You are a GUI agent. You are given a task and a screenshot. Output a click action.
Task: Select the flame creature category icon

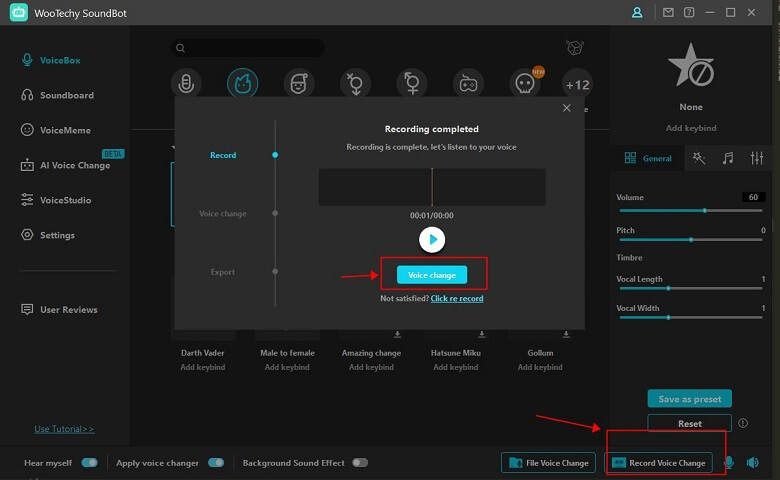(x=242, y=84)
